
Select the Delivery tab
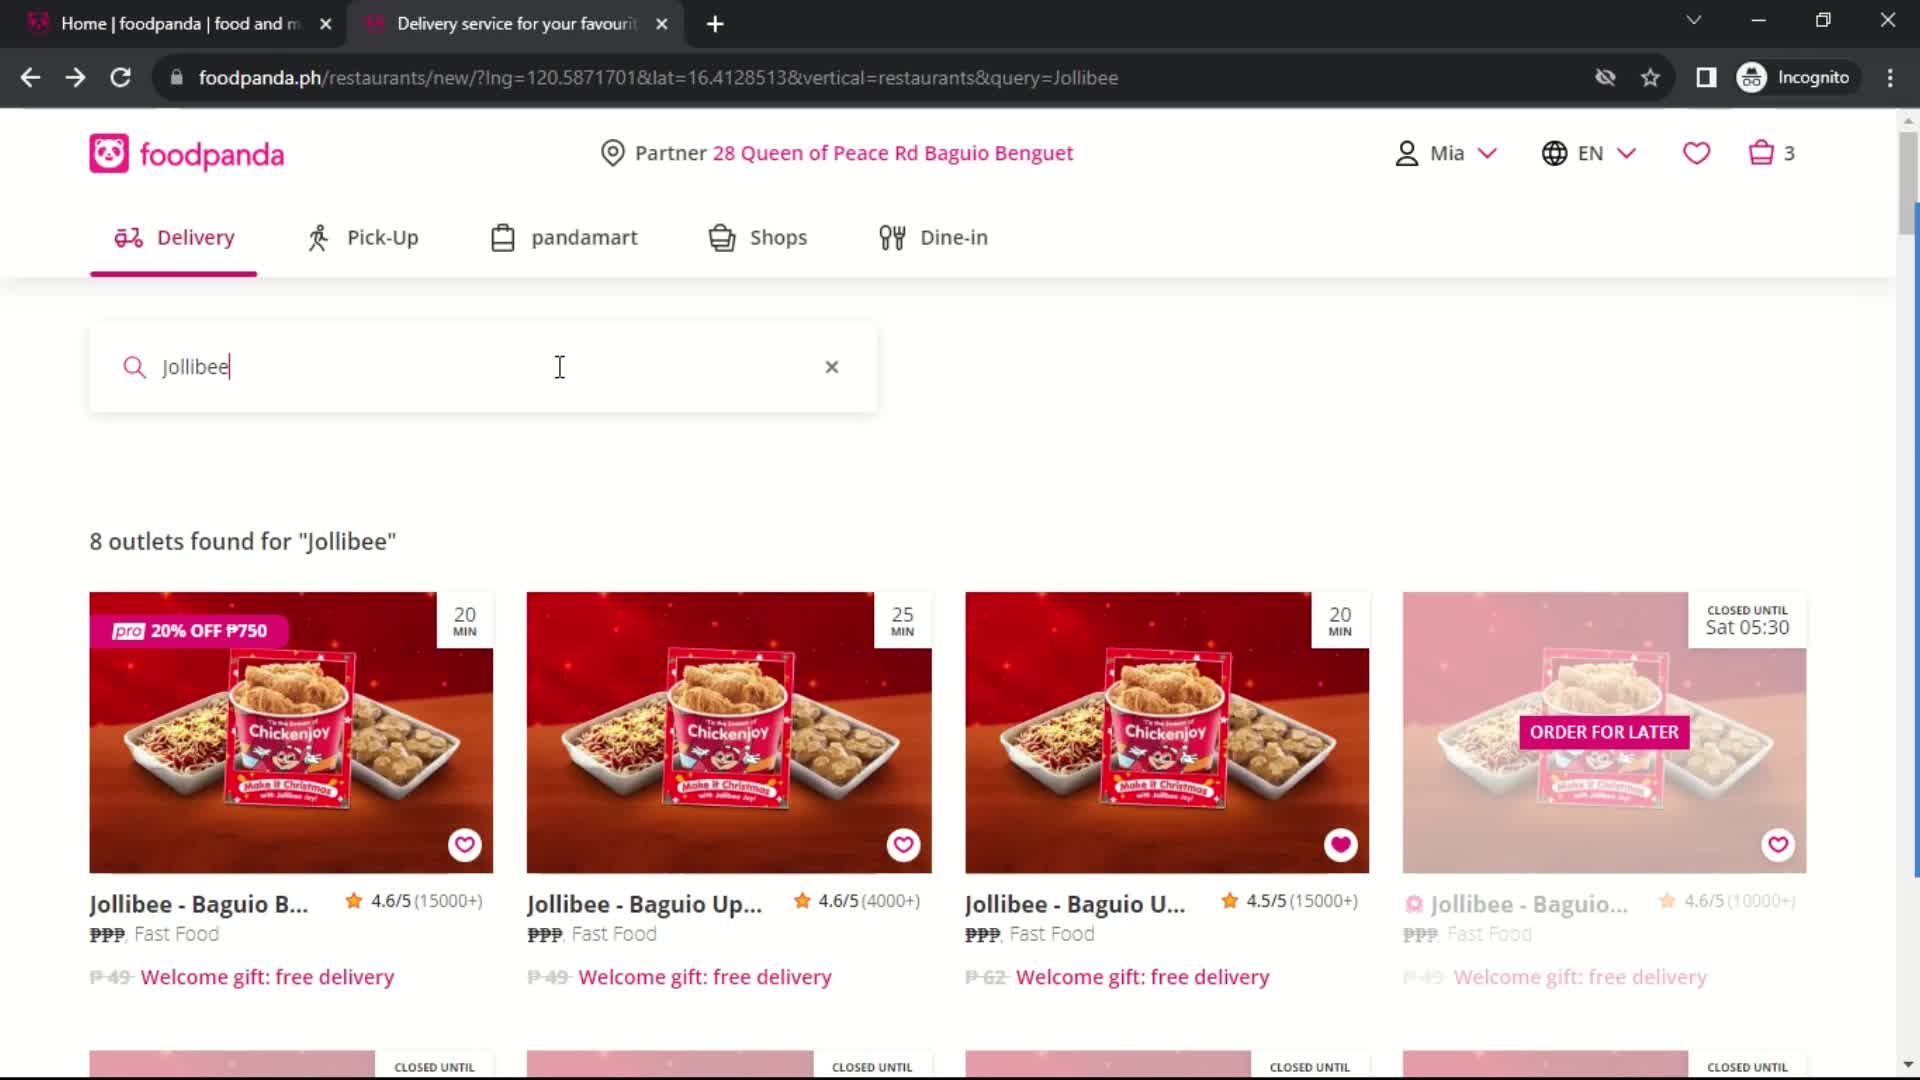pos(174,238)
